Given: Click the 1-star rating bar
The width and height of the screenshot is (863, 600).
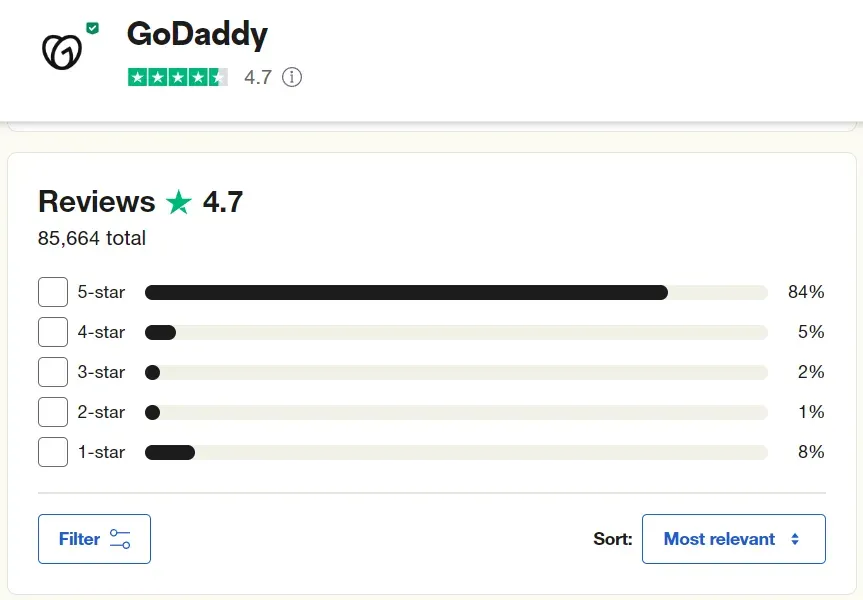Looking at the screenshot, I should click(x=456, y=452).
